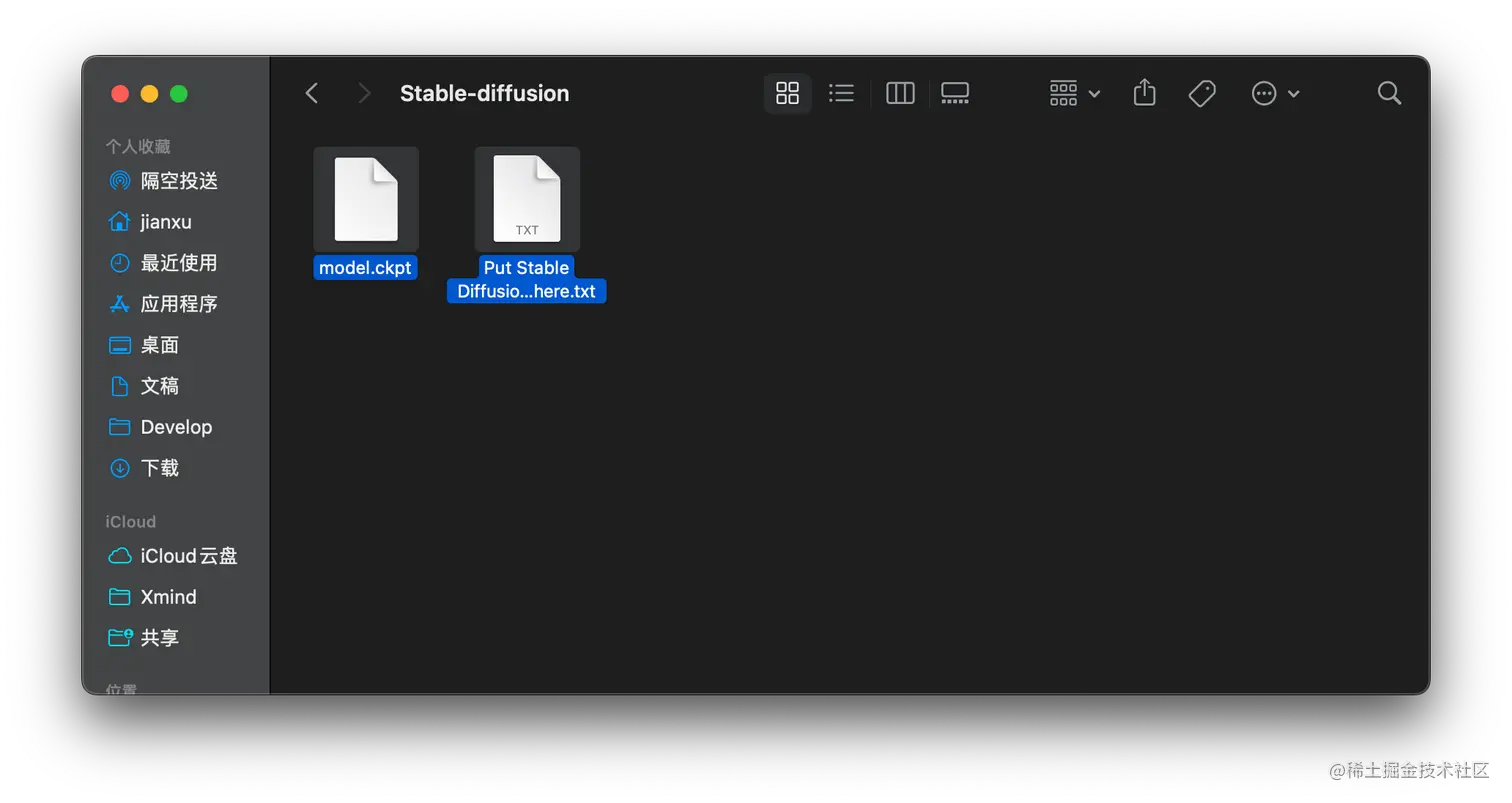The image size is (1512, 803).
Task: Open 隔空投送 in the sidebar
Action: click(x=179, y=181)
